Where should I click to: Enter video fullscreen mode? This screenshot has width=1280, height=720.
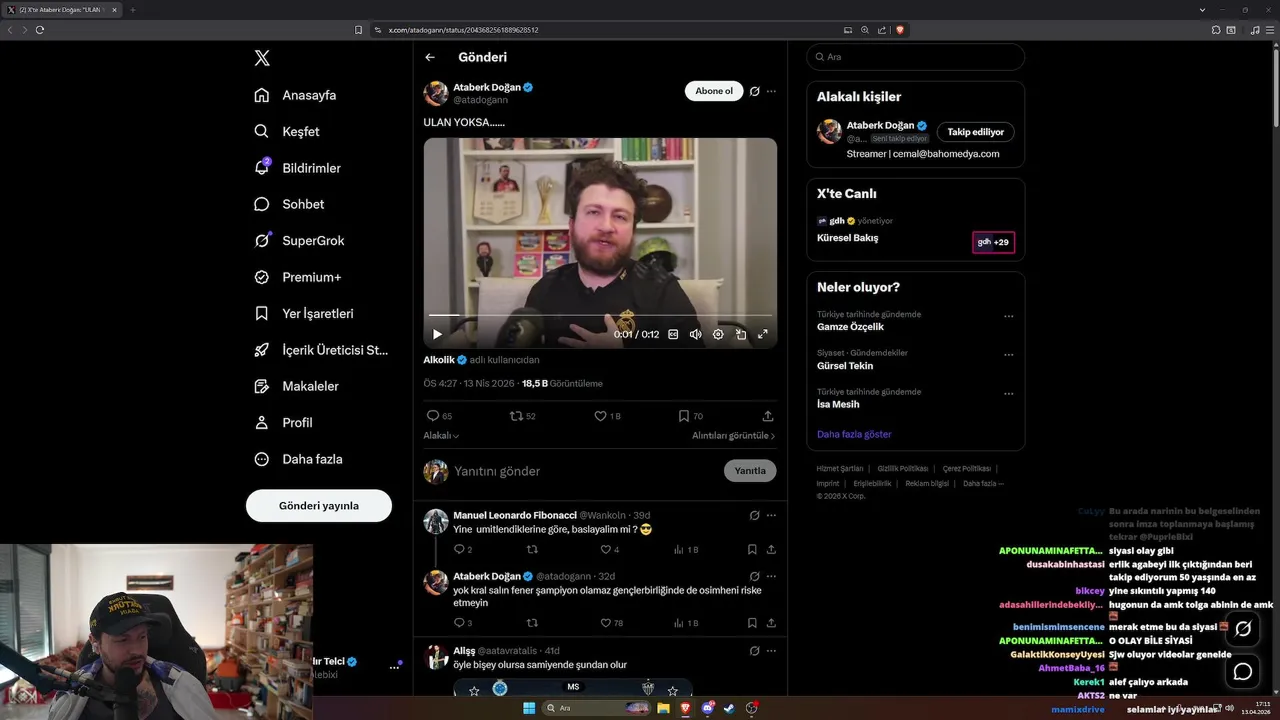coord(763,334)
